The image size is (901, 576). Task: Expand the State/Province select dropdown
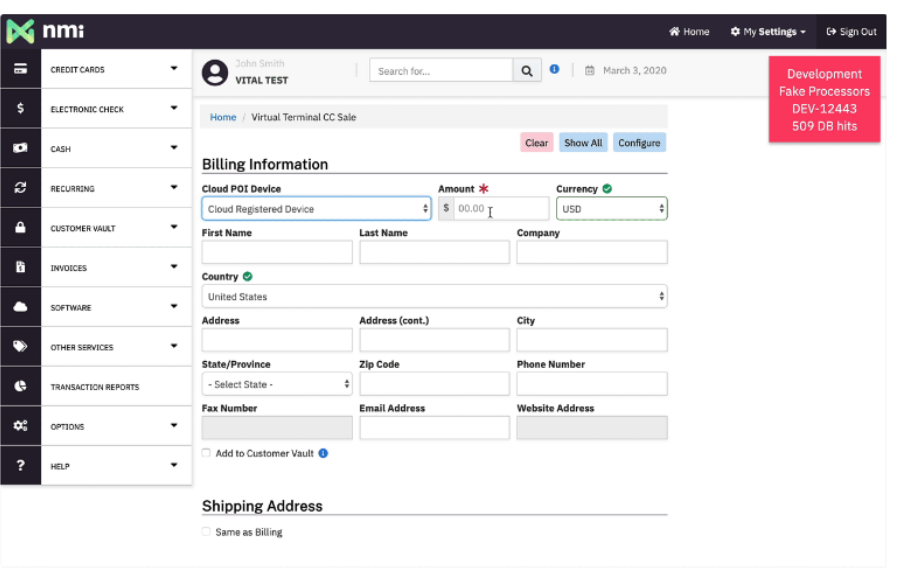tap(277, 384)
